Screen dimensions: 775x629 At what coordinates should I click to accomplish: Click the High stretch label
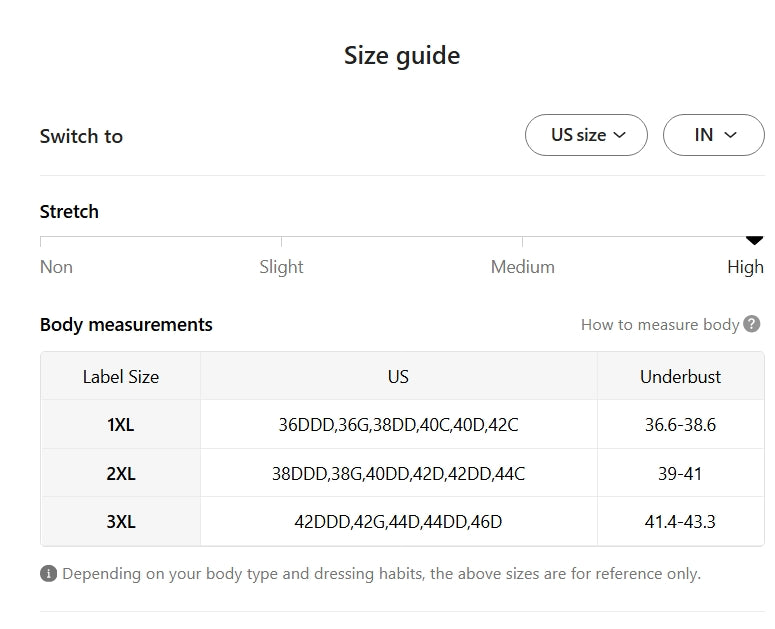[745, 267]
